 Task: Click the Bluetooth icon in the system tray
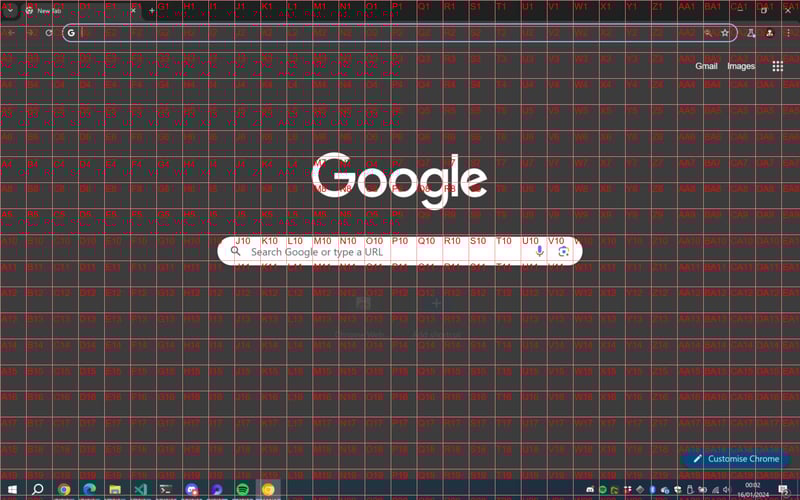[x=653, y=490]
